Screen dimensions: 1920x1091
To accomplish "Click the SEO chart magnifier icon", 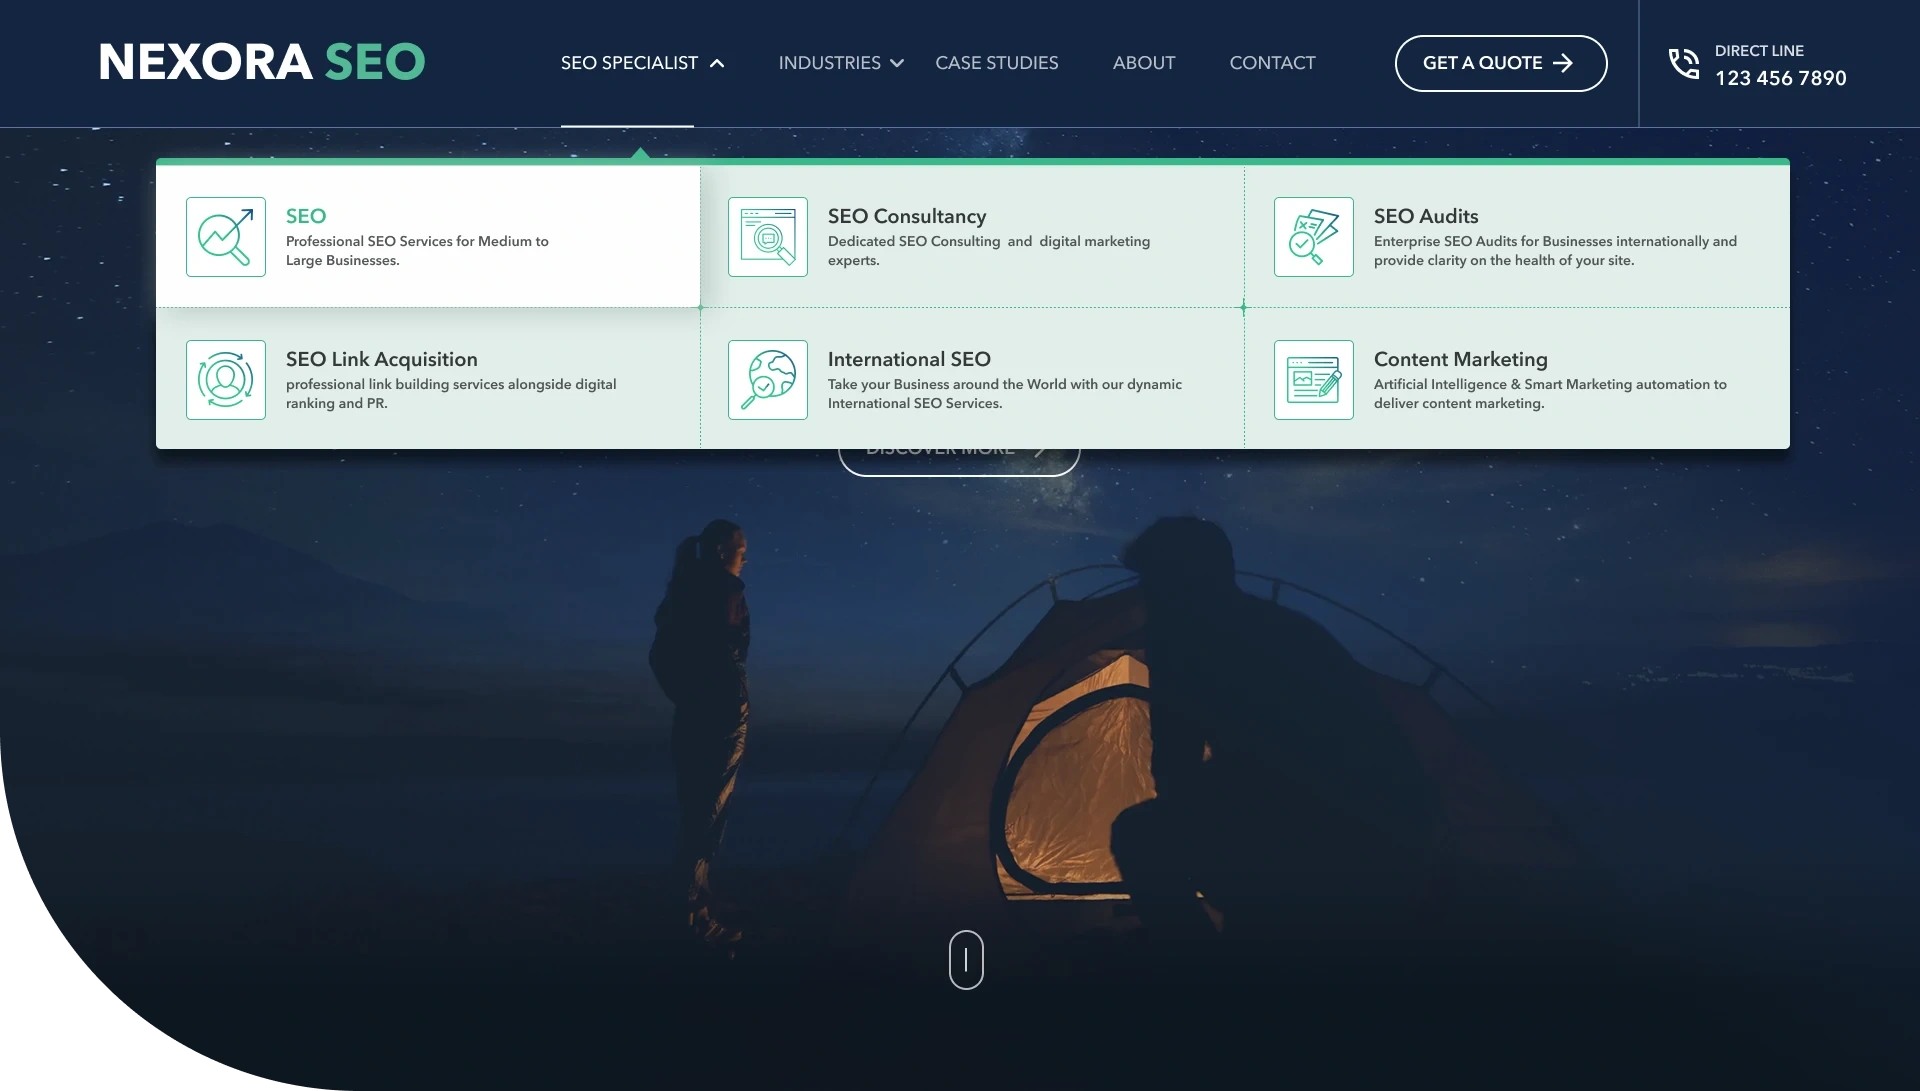I will [x=226, y=237].
